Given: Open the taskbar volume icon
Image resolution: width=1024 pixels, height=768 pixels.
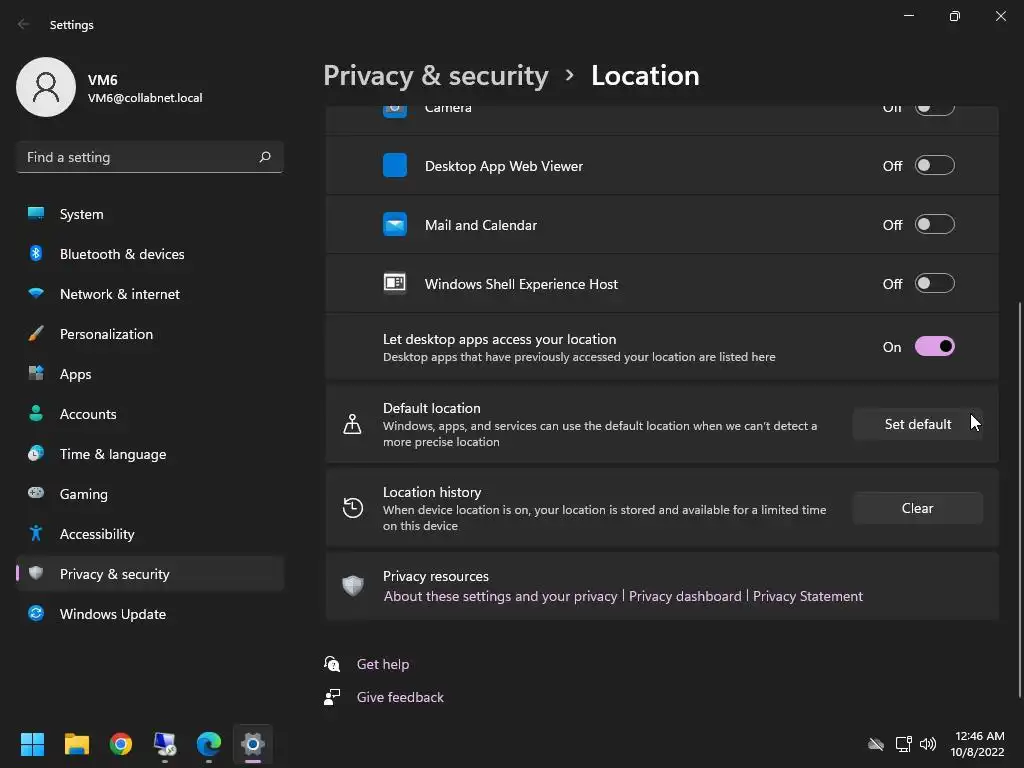Looking at the screenshot, I should coord(928,744).
